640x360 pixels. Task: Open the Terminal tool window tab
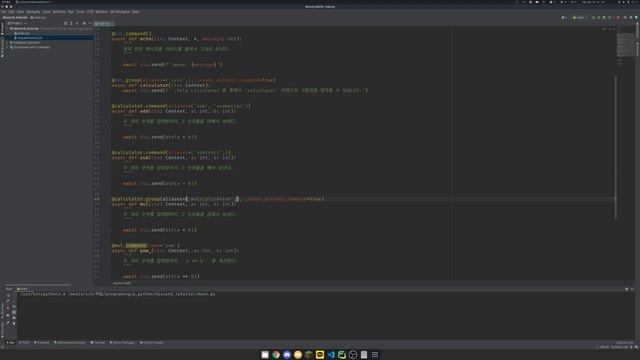[98, 342]
